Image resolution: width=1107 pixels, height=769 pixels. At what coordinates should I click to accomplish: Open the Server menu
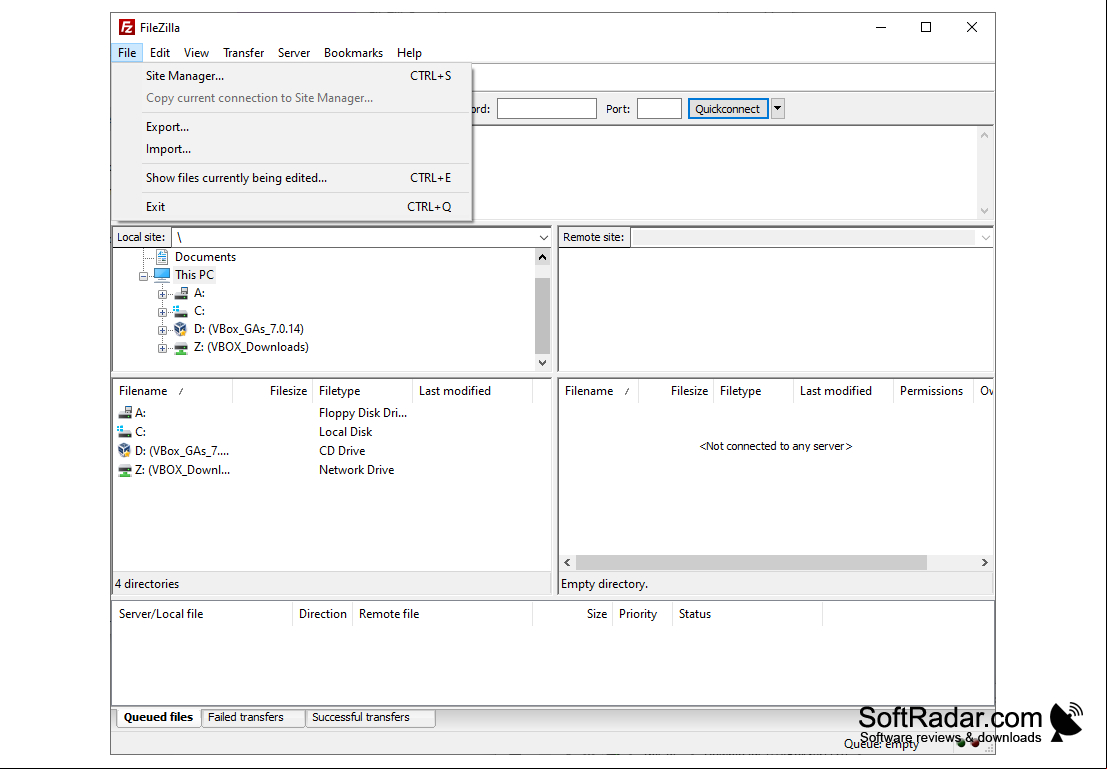294,53
